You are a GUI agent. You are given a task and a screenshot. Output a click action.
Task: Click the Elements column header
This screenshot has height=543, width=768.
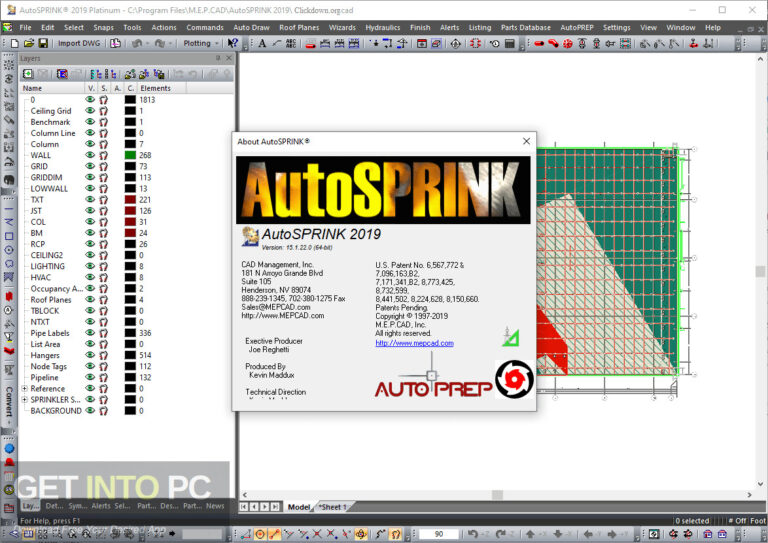[161, 88]
